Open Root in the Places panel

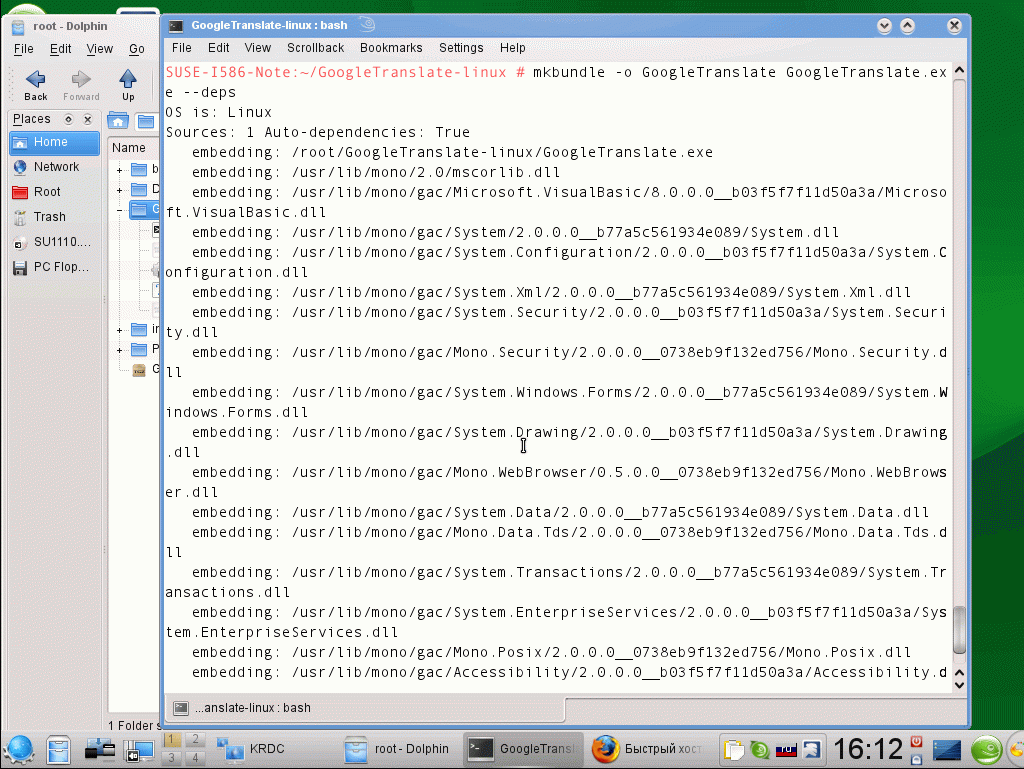point(54,192)
